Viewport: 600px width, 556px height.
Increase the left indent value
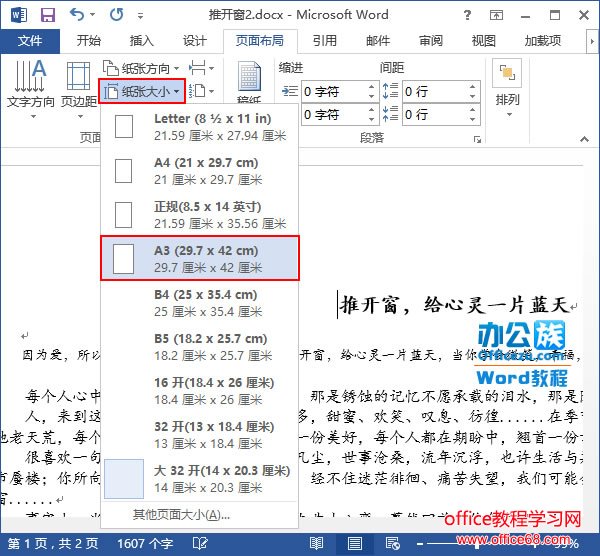coord(372,87)
